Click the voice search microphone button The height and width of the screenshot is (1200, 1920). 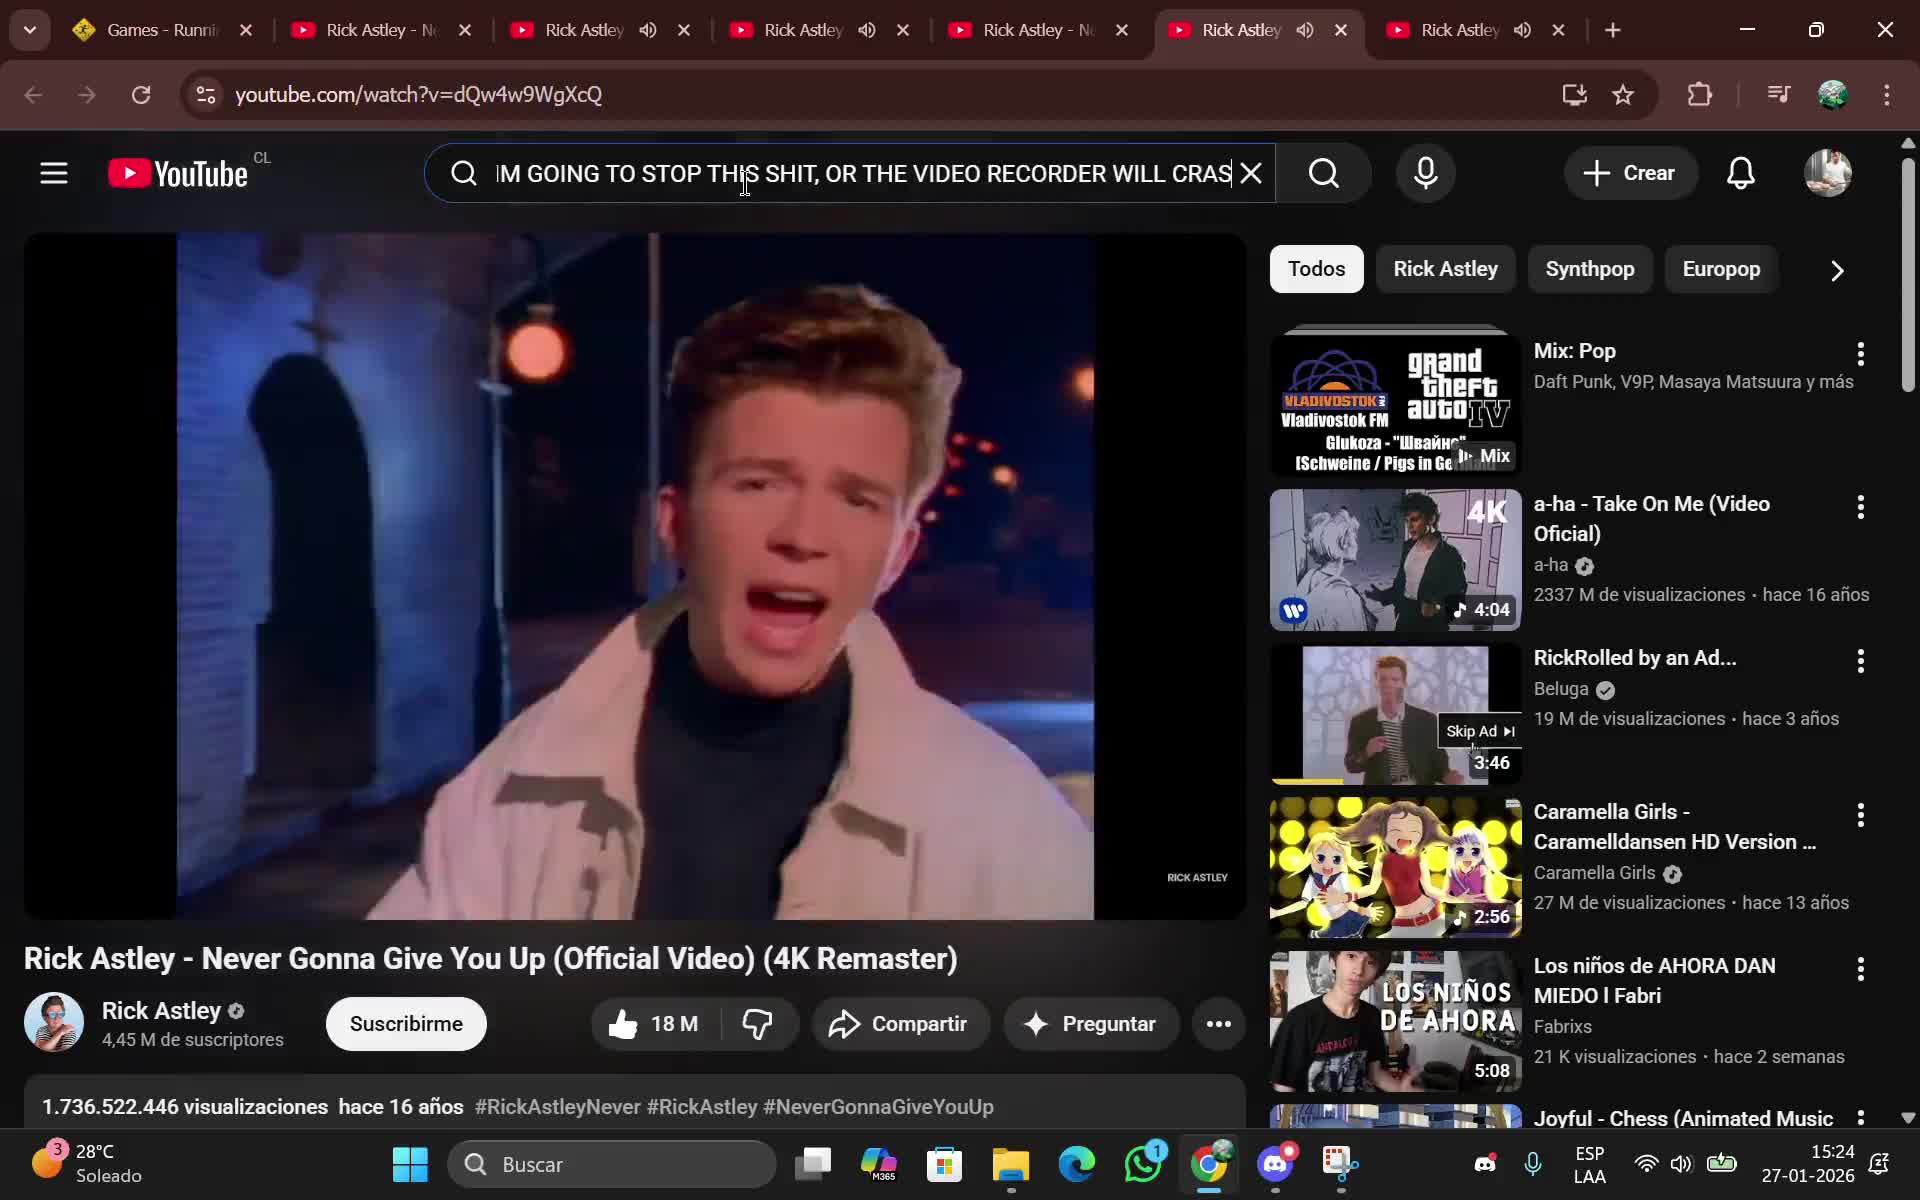tap(1426, 174)
